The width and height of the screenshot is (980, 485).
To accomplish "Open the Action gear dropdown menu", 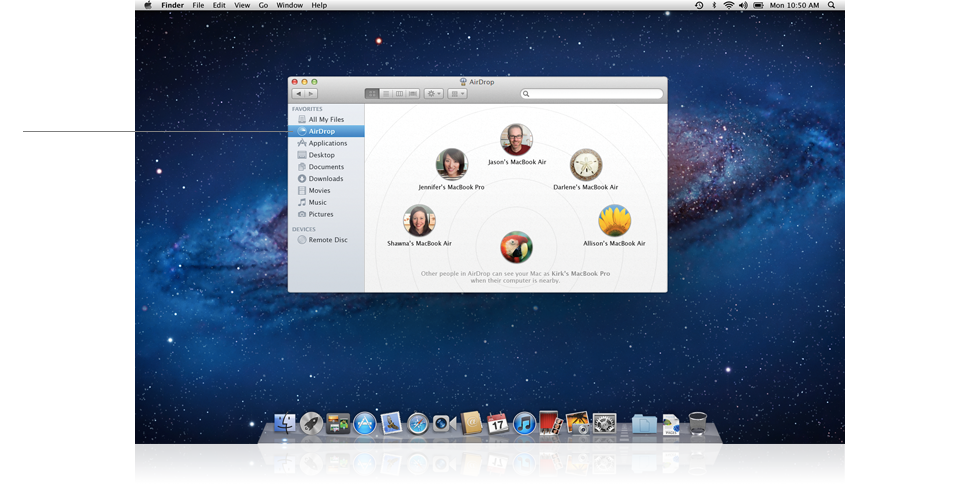I will [434, 94].
